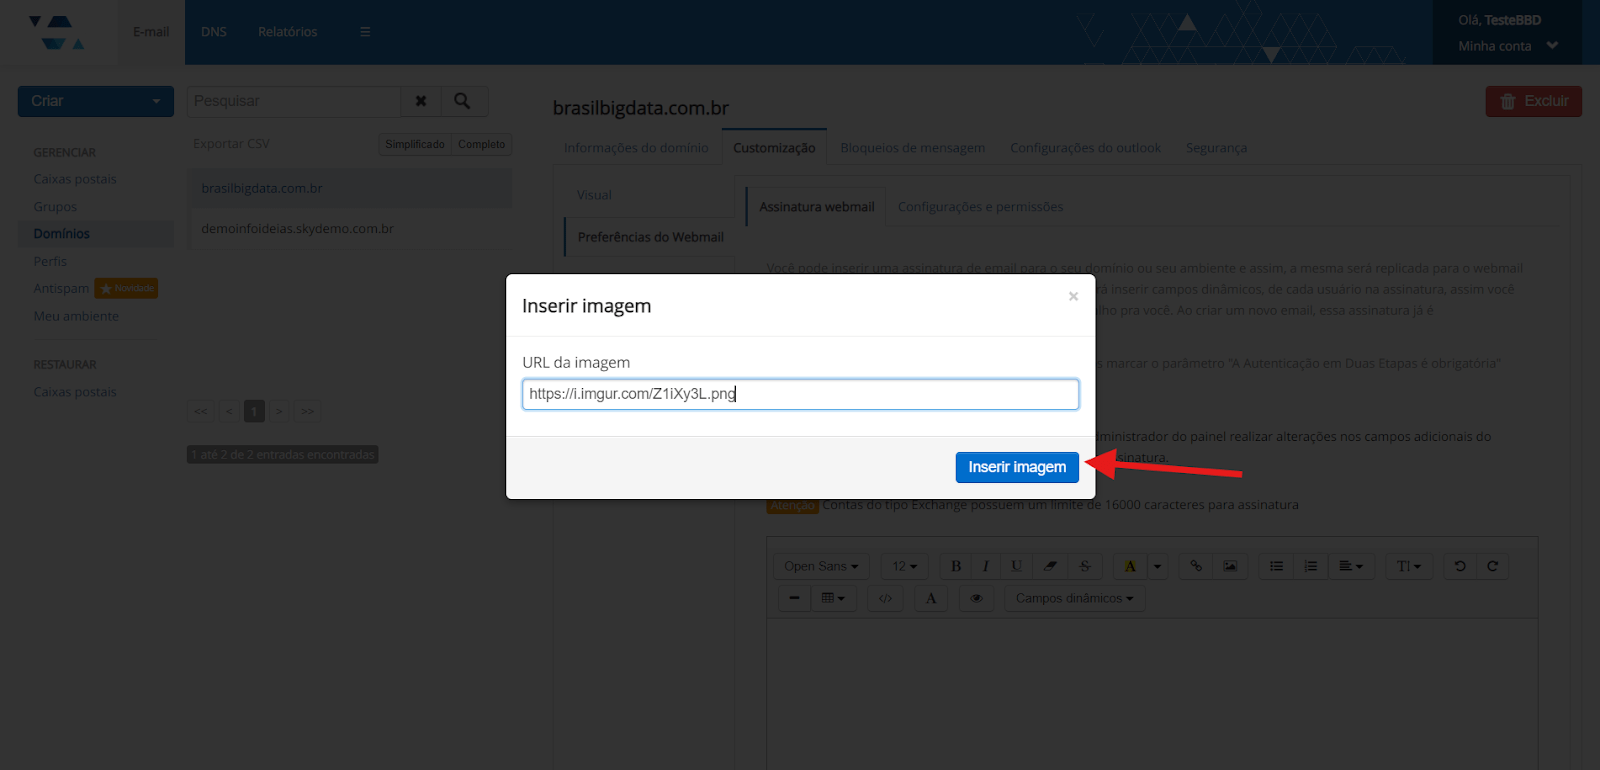
Task: Click the URL da imagem input field
Action: [799, 394]
